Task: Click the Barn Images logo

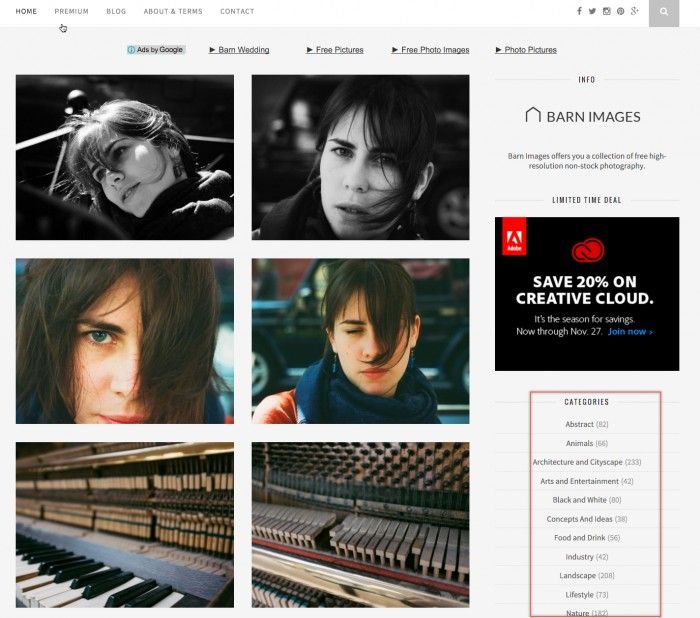Action: (x=583, y=116)
